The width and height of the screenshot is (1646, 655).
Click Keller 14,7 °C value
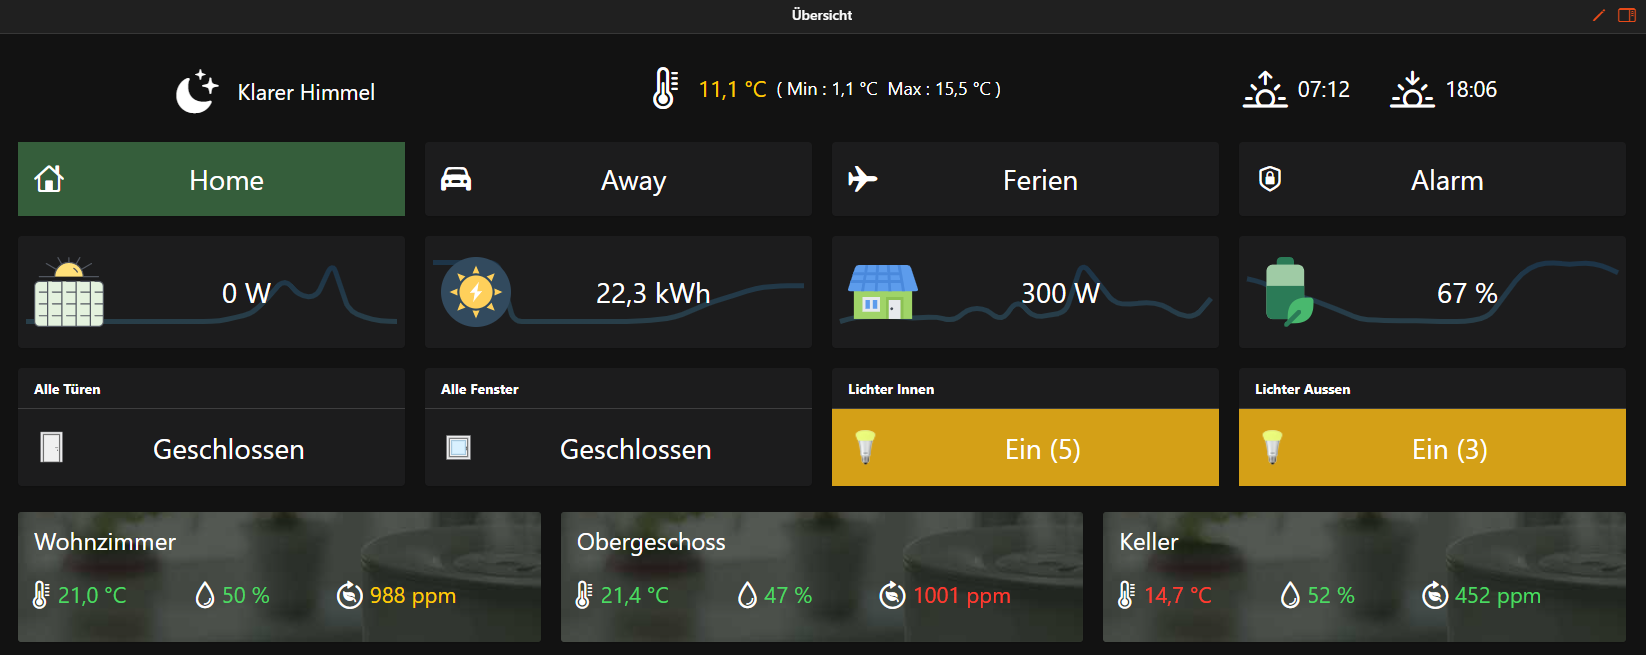(x=1178, y=595)
